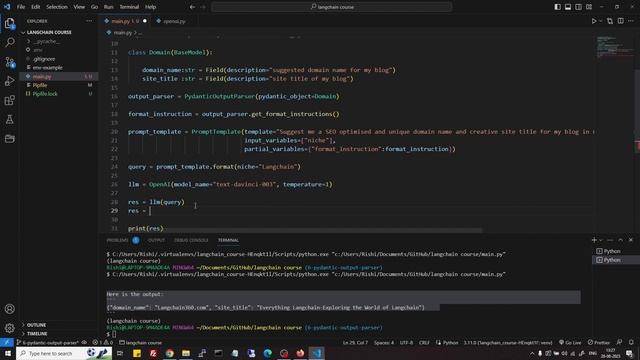
Task: Collapse the LANGCHAIN COURSE folder section
Action: [x=49, y=32]
